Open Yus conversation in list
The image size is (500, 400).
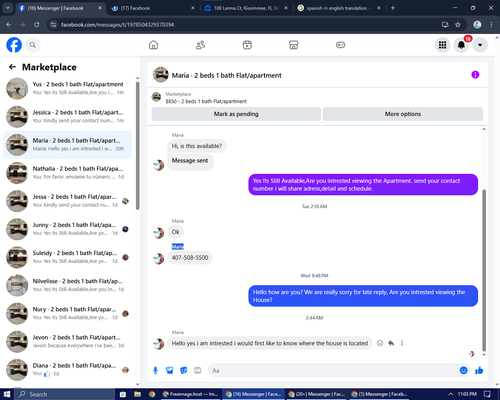(67, 88)
